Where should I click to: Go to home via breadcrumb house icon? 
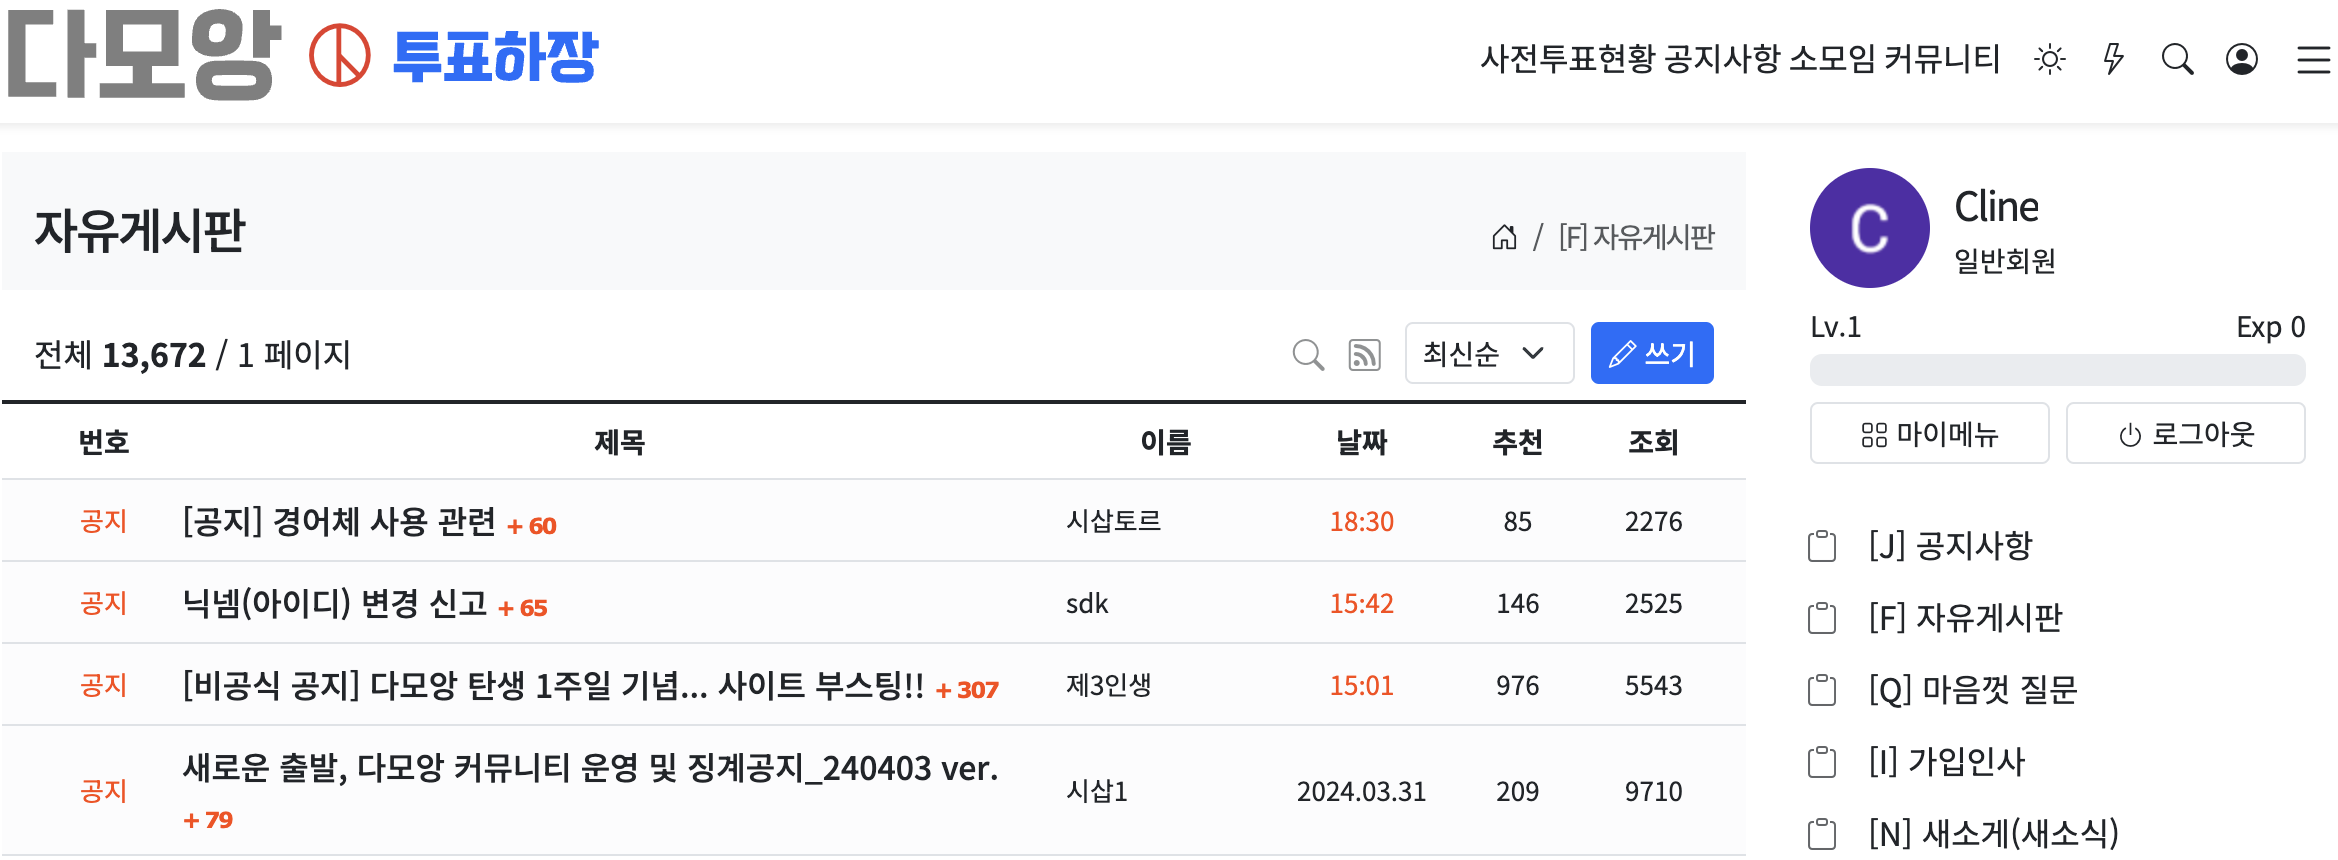click(x=1504, y=237)
